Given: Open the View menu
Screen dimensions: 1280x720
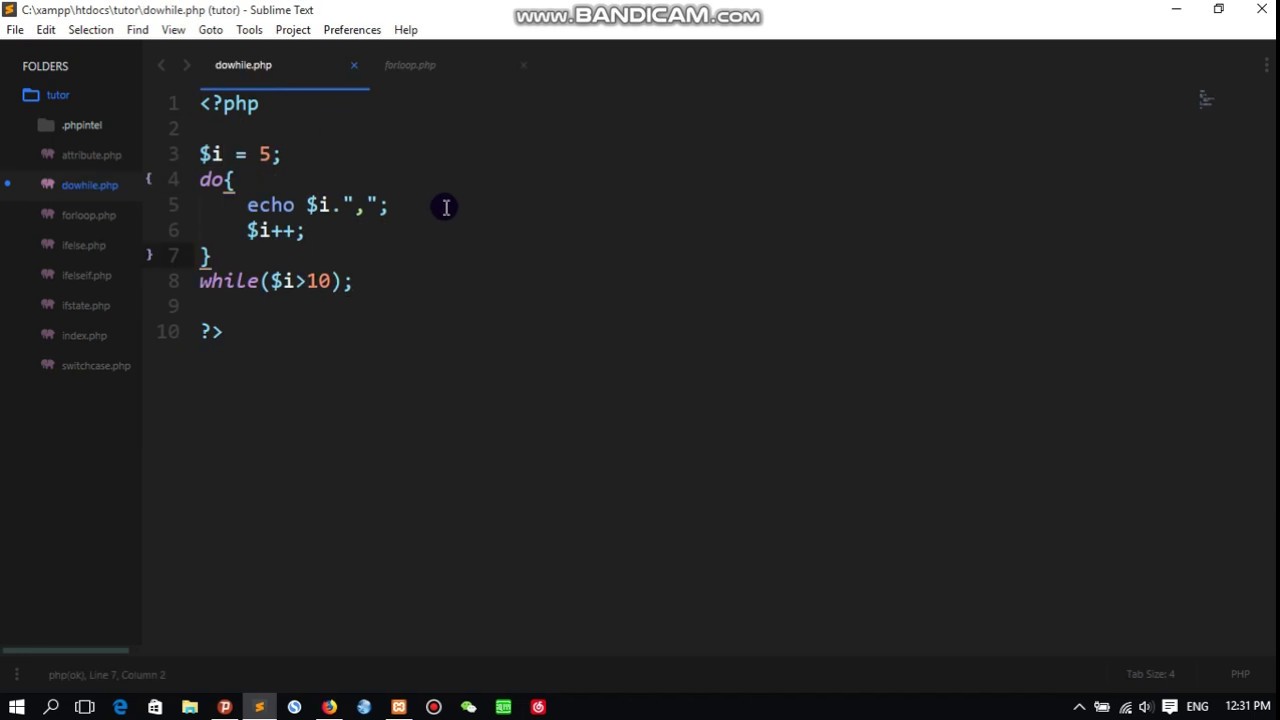Looking at the screenshot, I should tap(173, 30).
